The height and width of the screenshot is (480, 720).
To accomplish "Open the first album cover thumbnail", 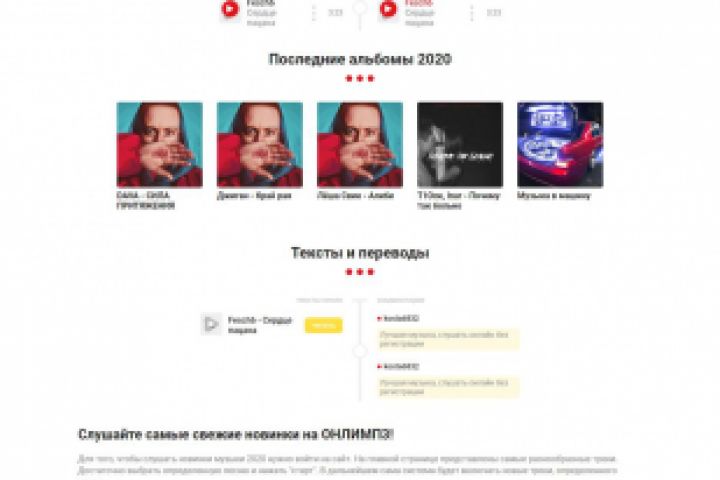I will tap(159, 144).
